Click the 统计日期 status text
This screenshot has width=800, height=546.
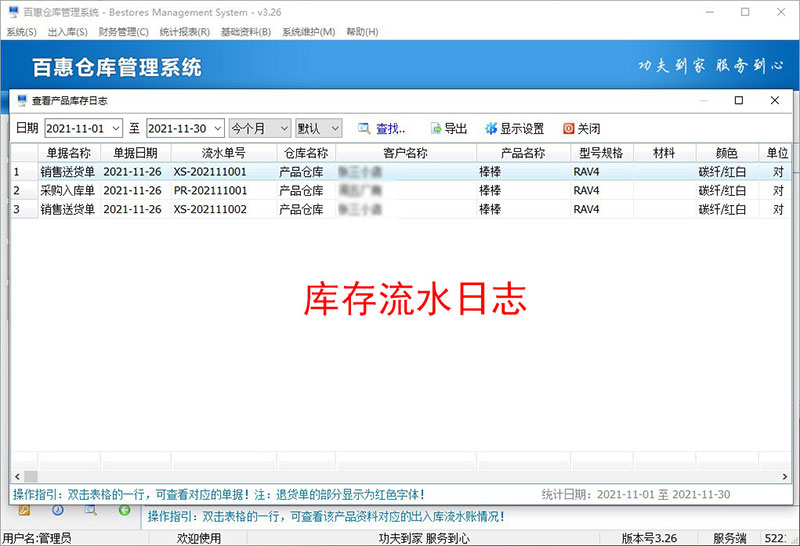636,494
